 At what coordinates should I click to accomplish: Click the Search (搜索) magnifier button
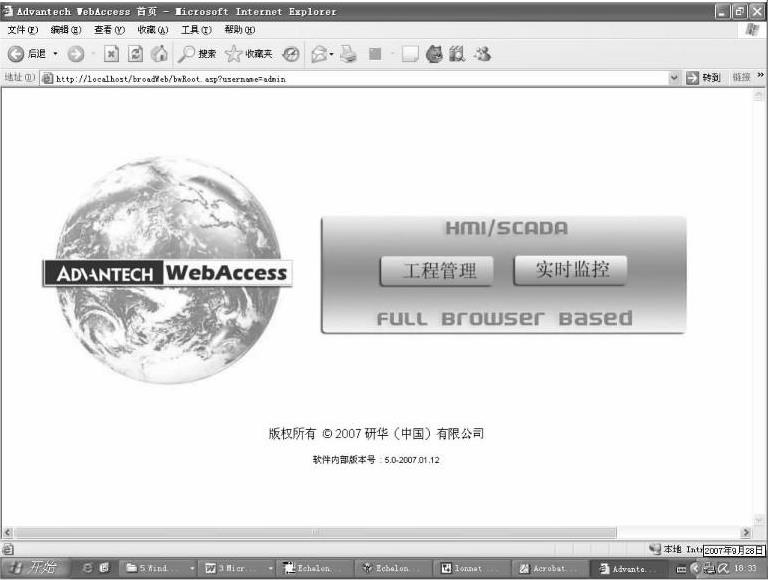[x=196, y=53]
